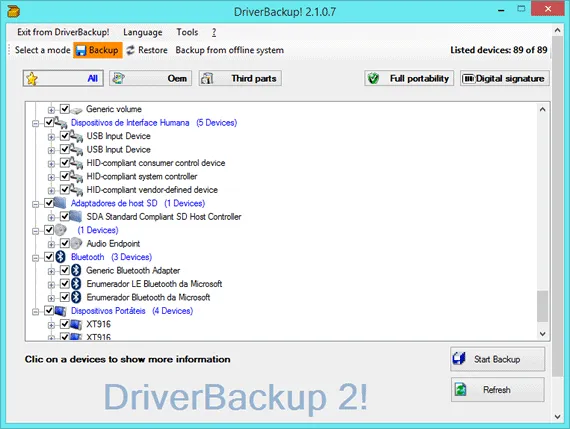This screenshot has width=570, height=429.
Task: Click the HID-compliant system controller icon
Action: click(76, 177)
